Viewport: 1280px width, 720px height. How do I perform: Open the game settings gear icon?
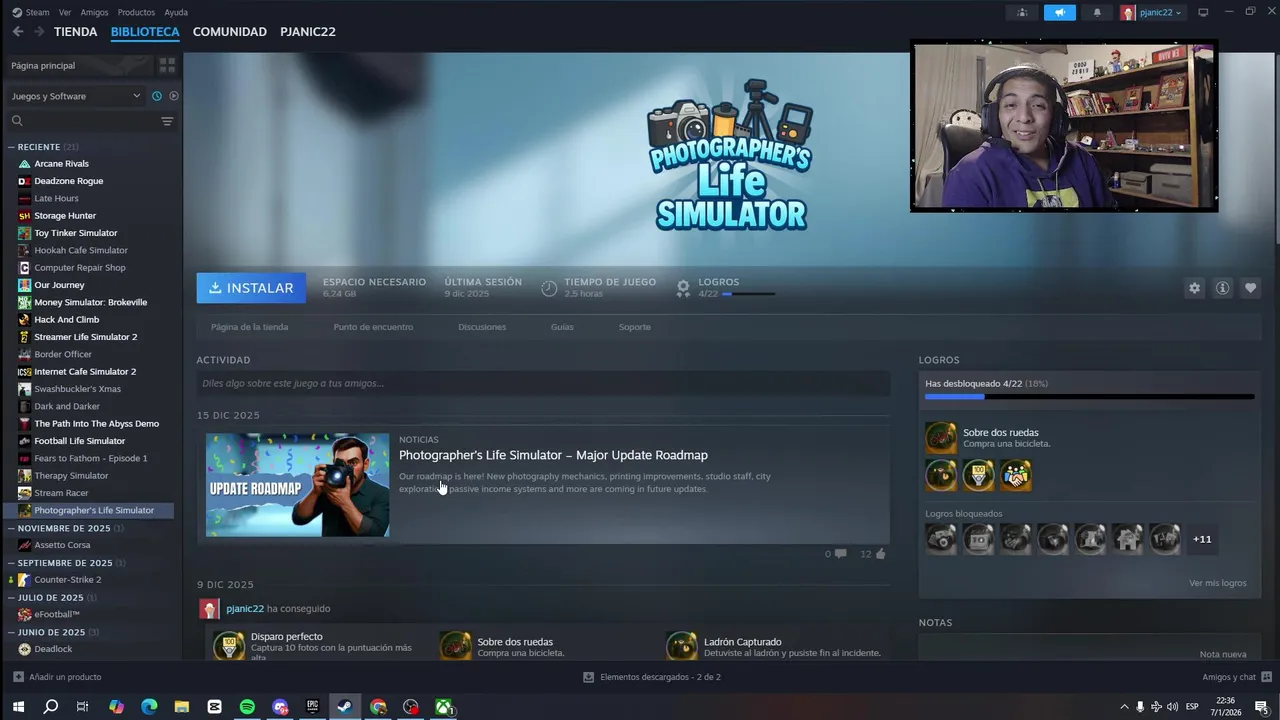(x=1194, y=288)
